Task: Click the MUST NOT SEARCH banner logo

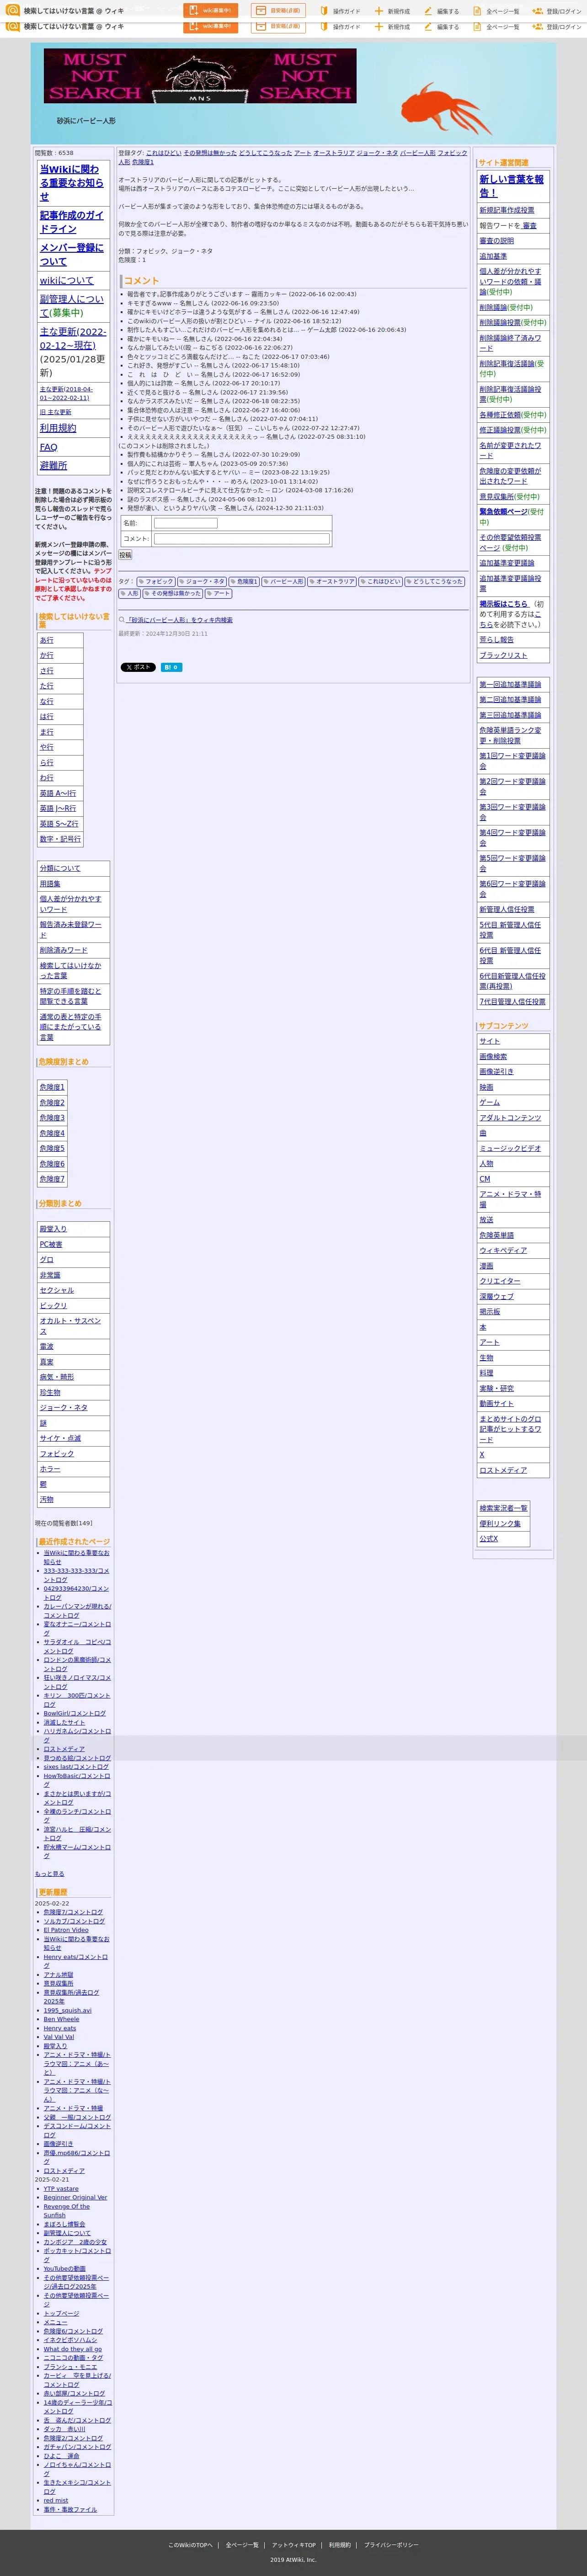Action: tap(200, 76)
